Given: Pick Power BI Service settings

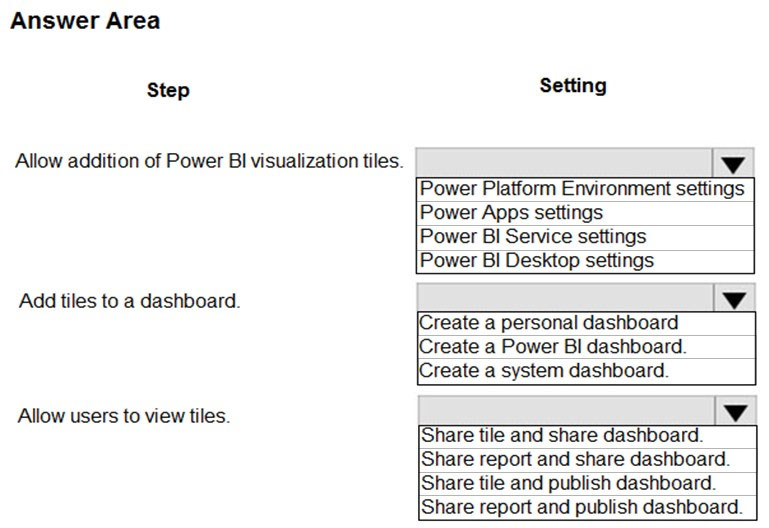Looking at the screenshot, I should click(x=585, y=237).
